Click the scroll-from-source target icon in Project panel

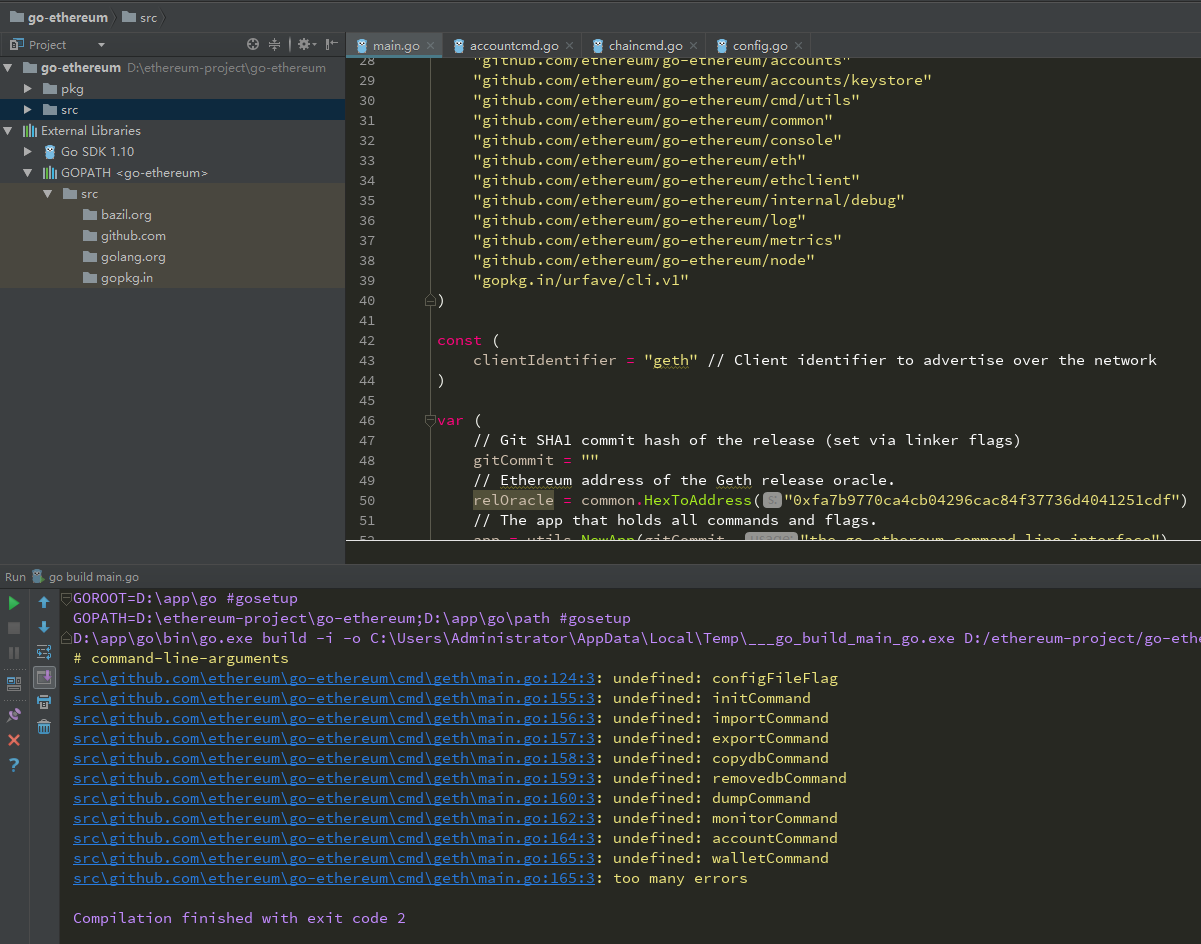tap(253, 45)
